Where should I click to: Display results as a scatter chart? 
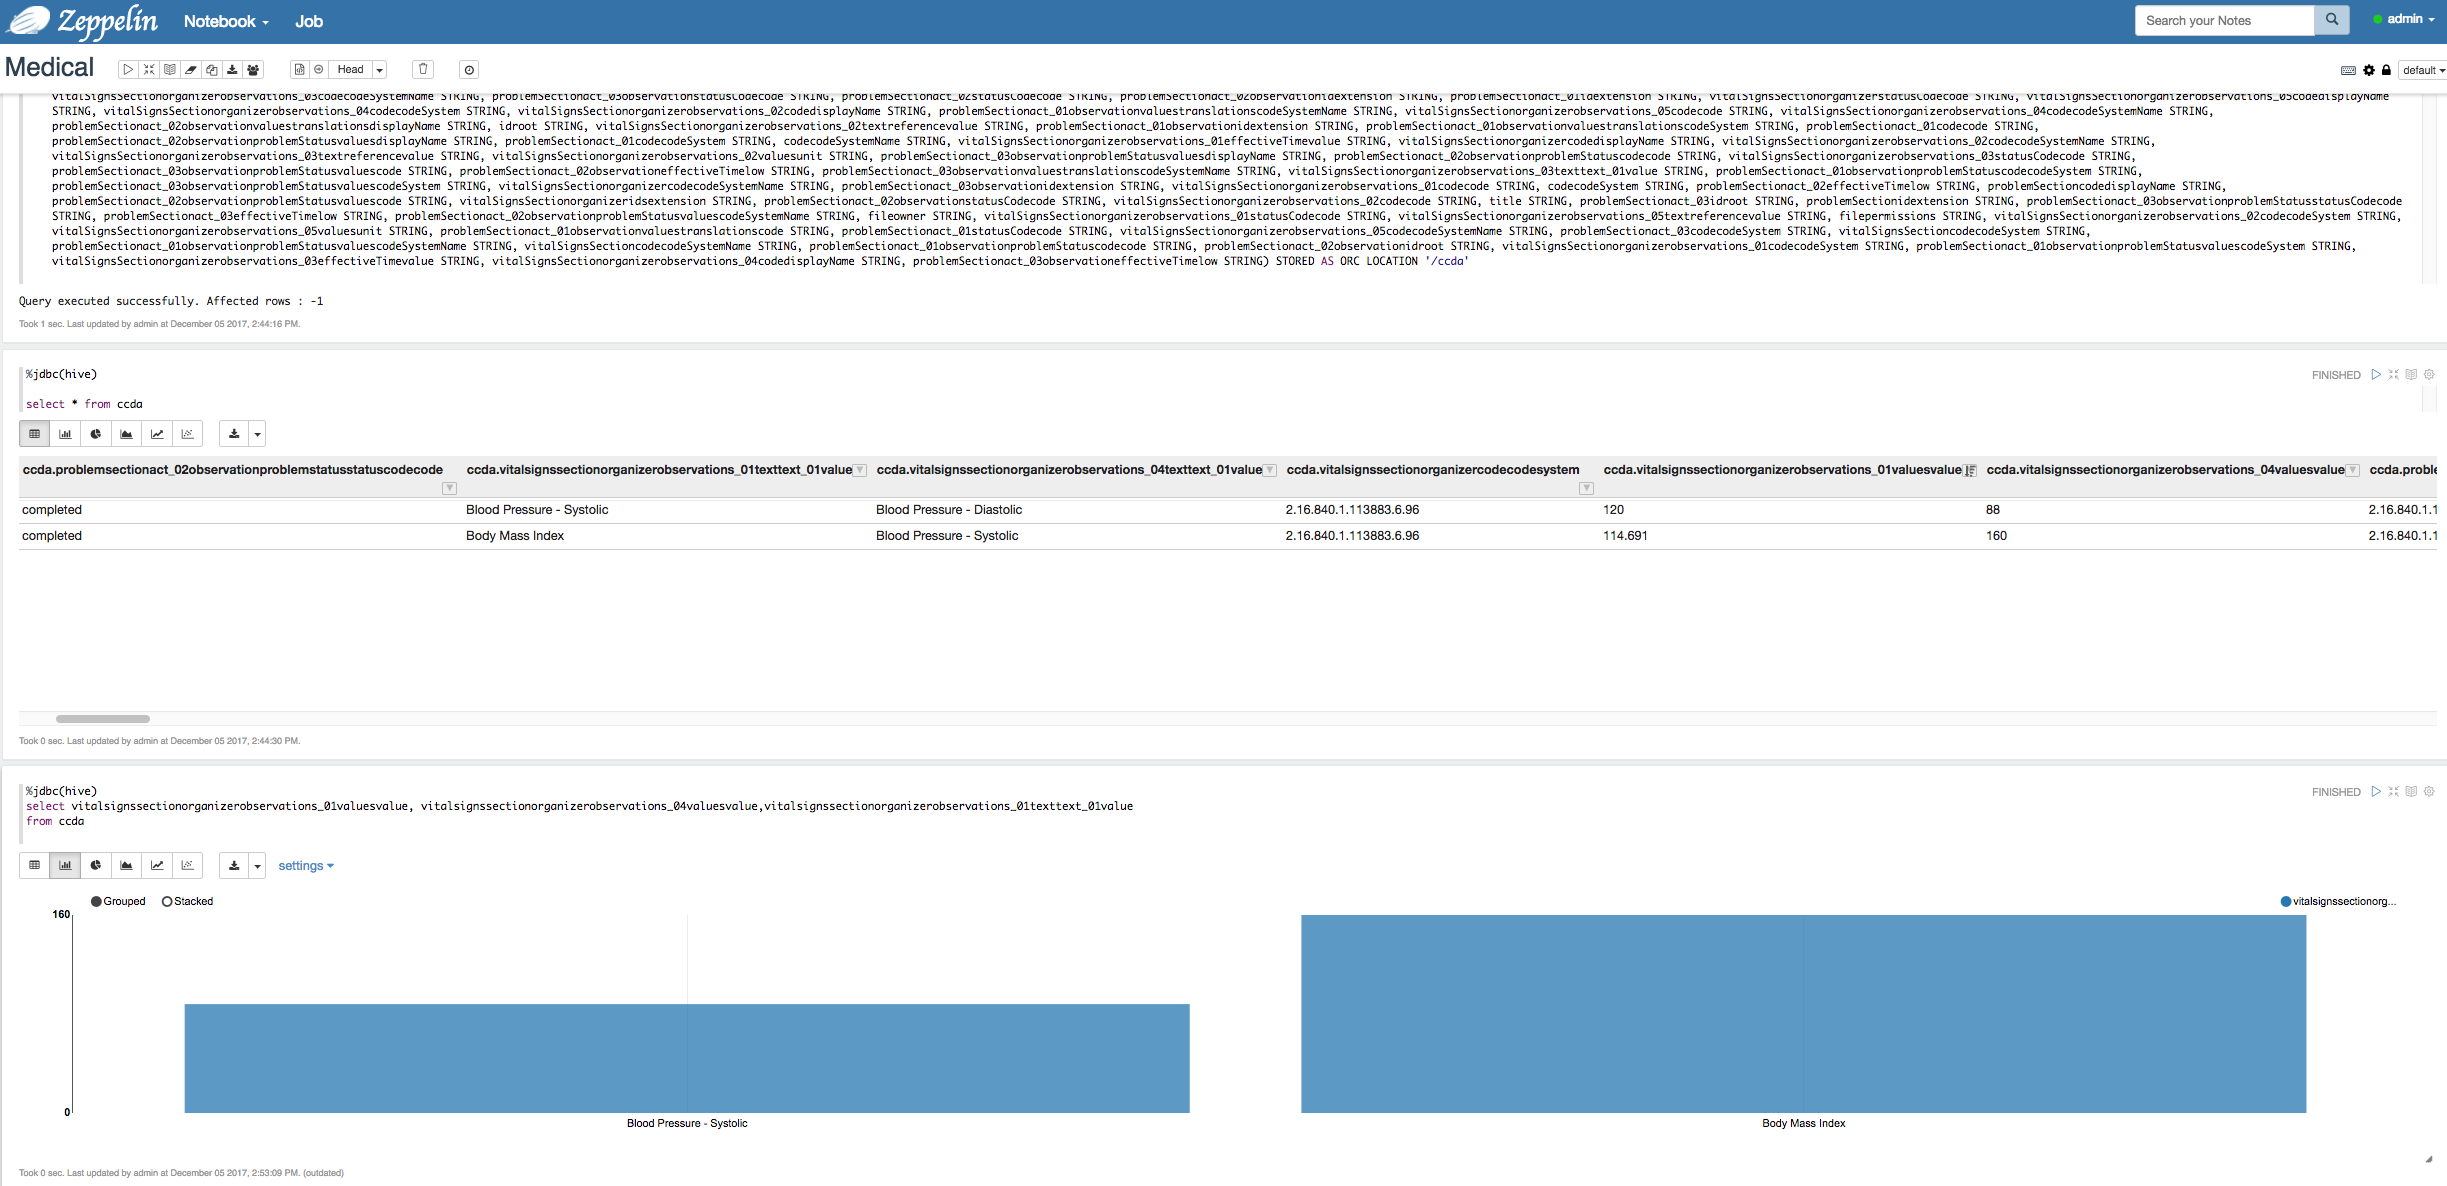tap(187, 433)
